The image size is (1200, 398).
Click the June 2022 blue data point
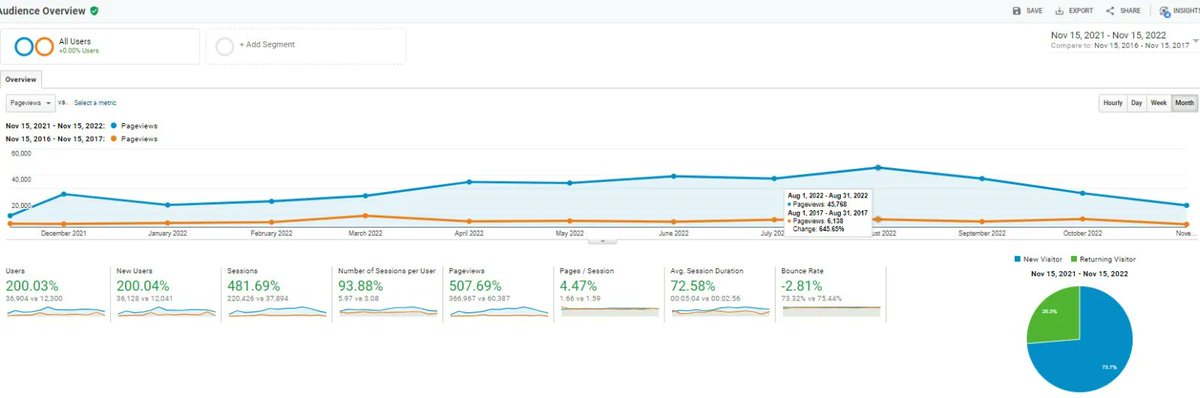coord(674,176)
